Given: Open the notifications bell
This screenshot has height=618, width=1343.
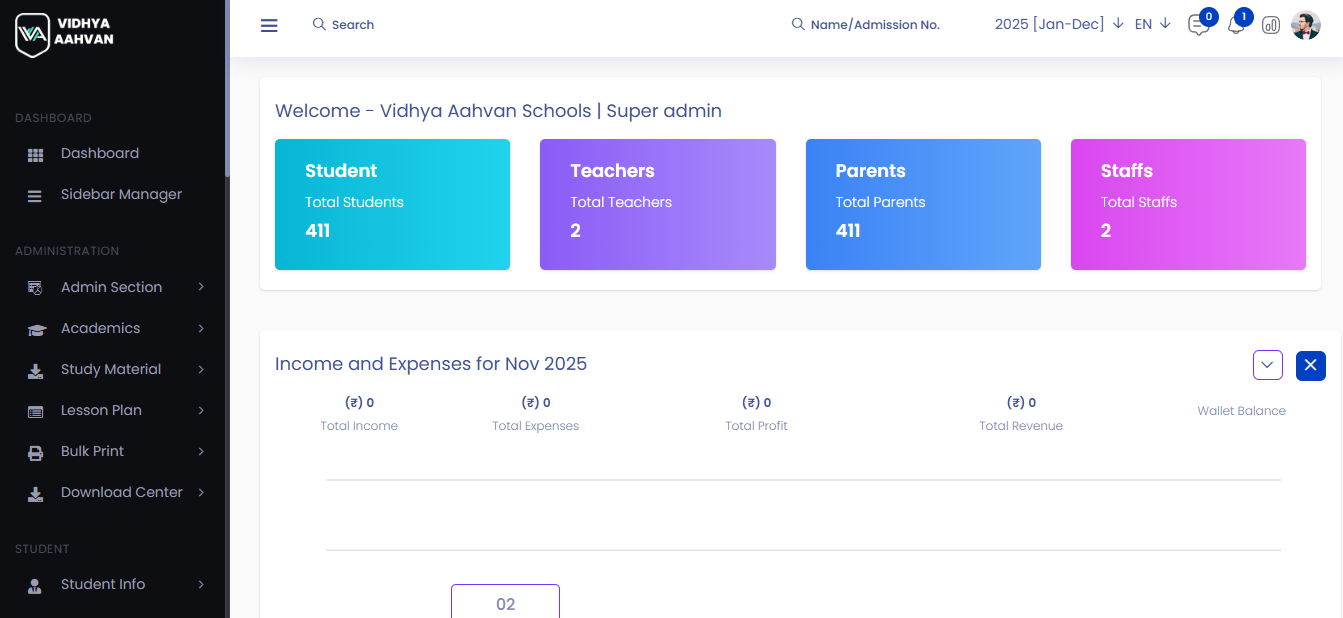Looking at the screenshot, I should point(1236,25).
